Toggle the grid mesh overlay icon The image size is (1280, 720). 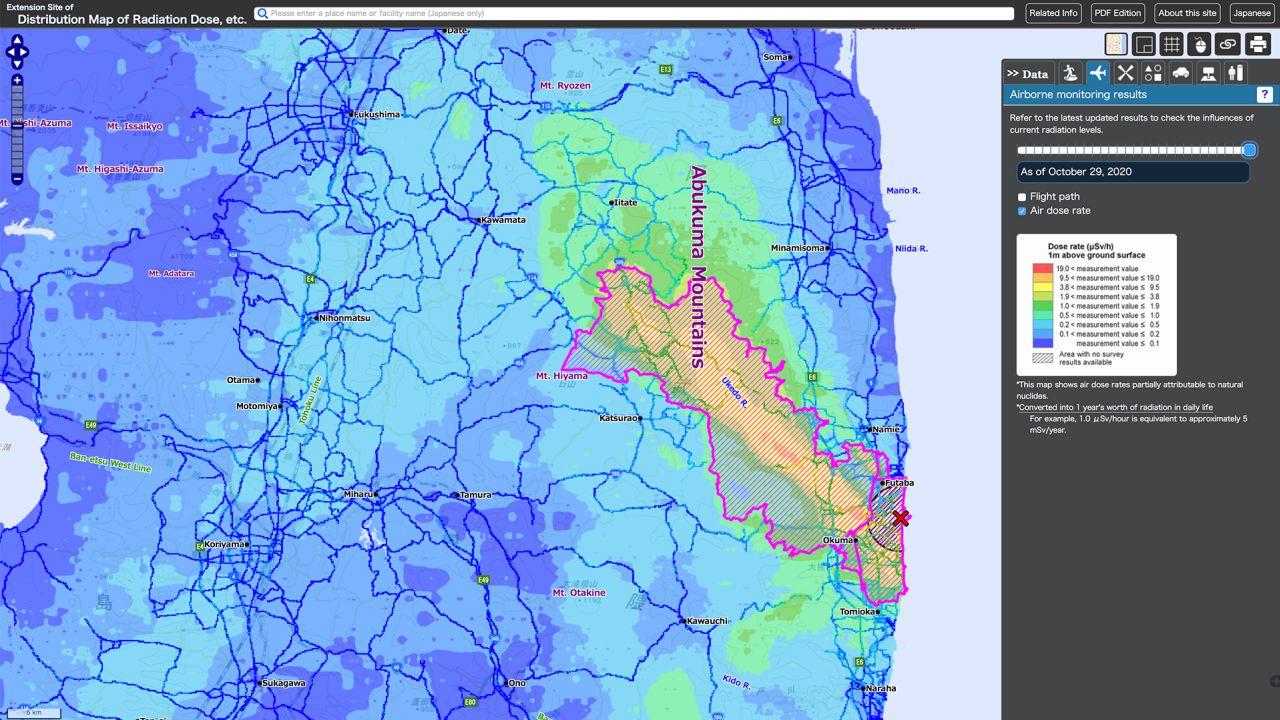[x=1172, y=44]
